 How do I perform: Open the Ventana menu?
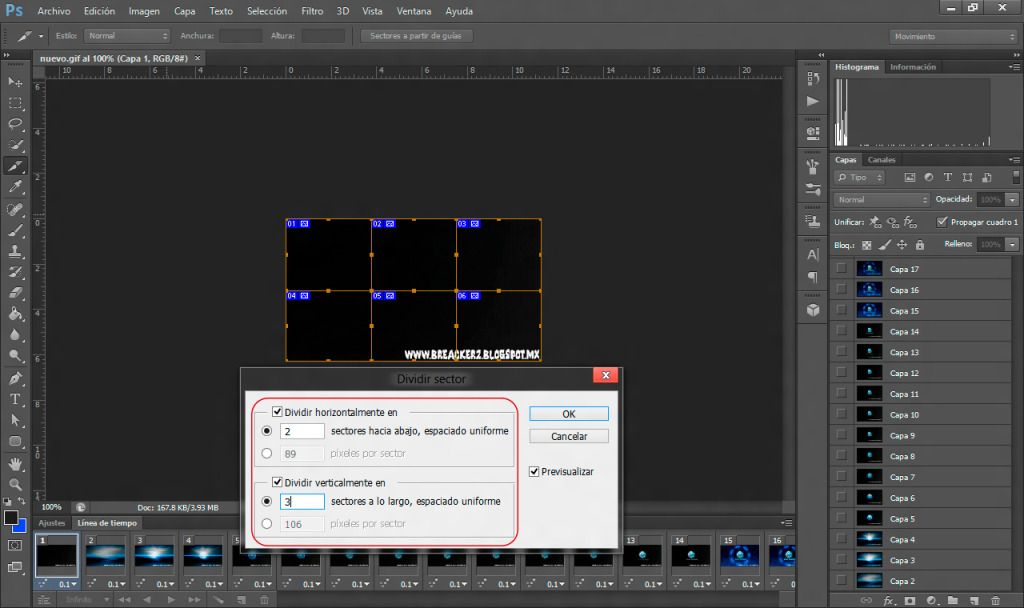[x=414, y=11]
